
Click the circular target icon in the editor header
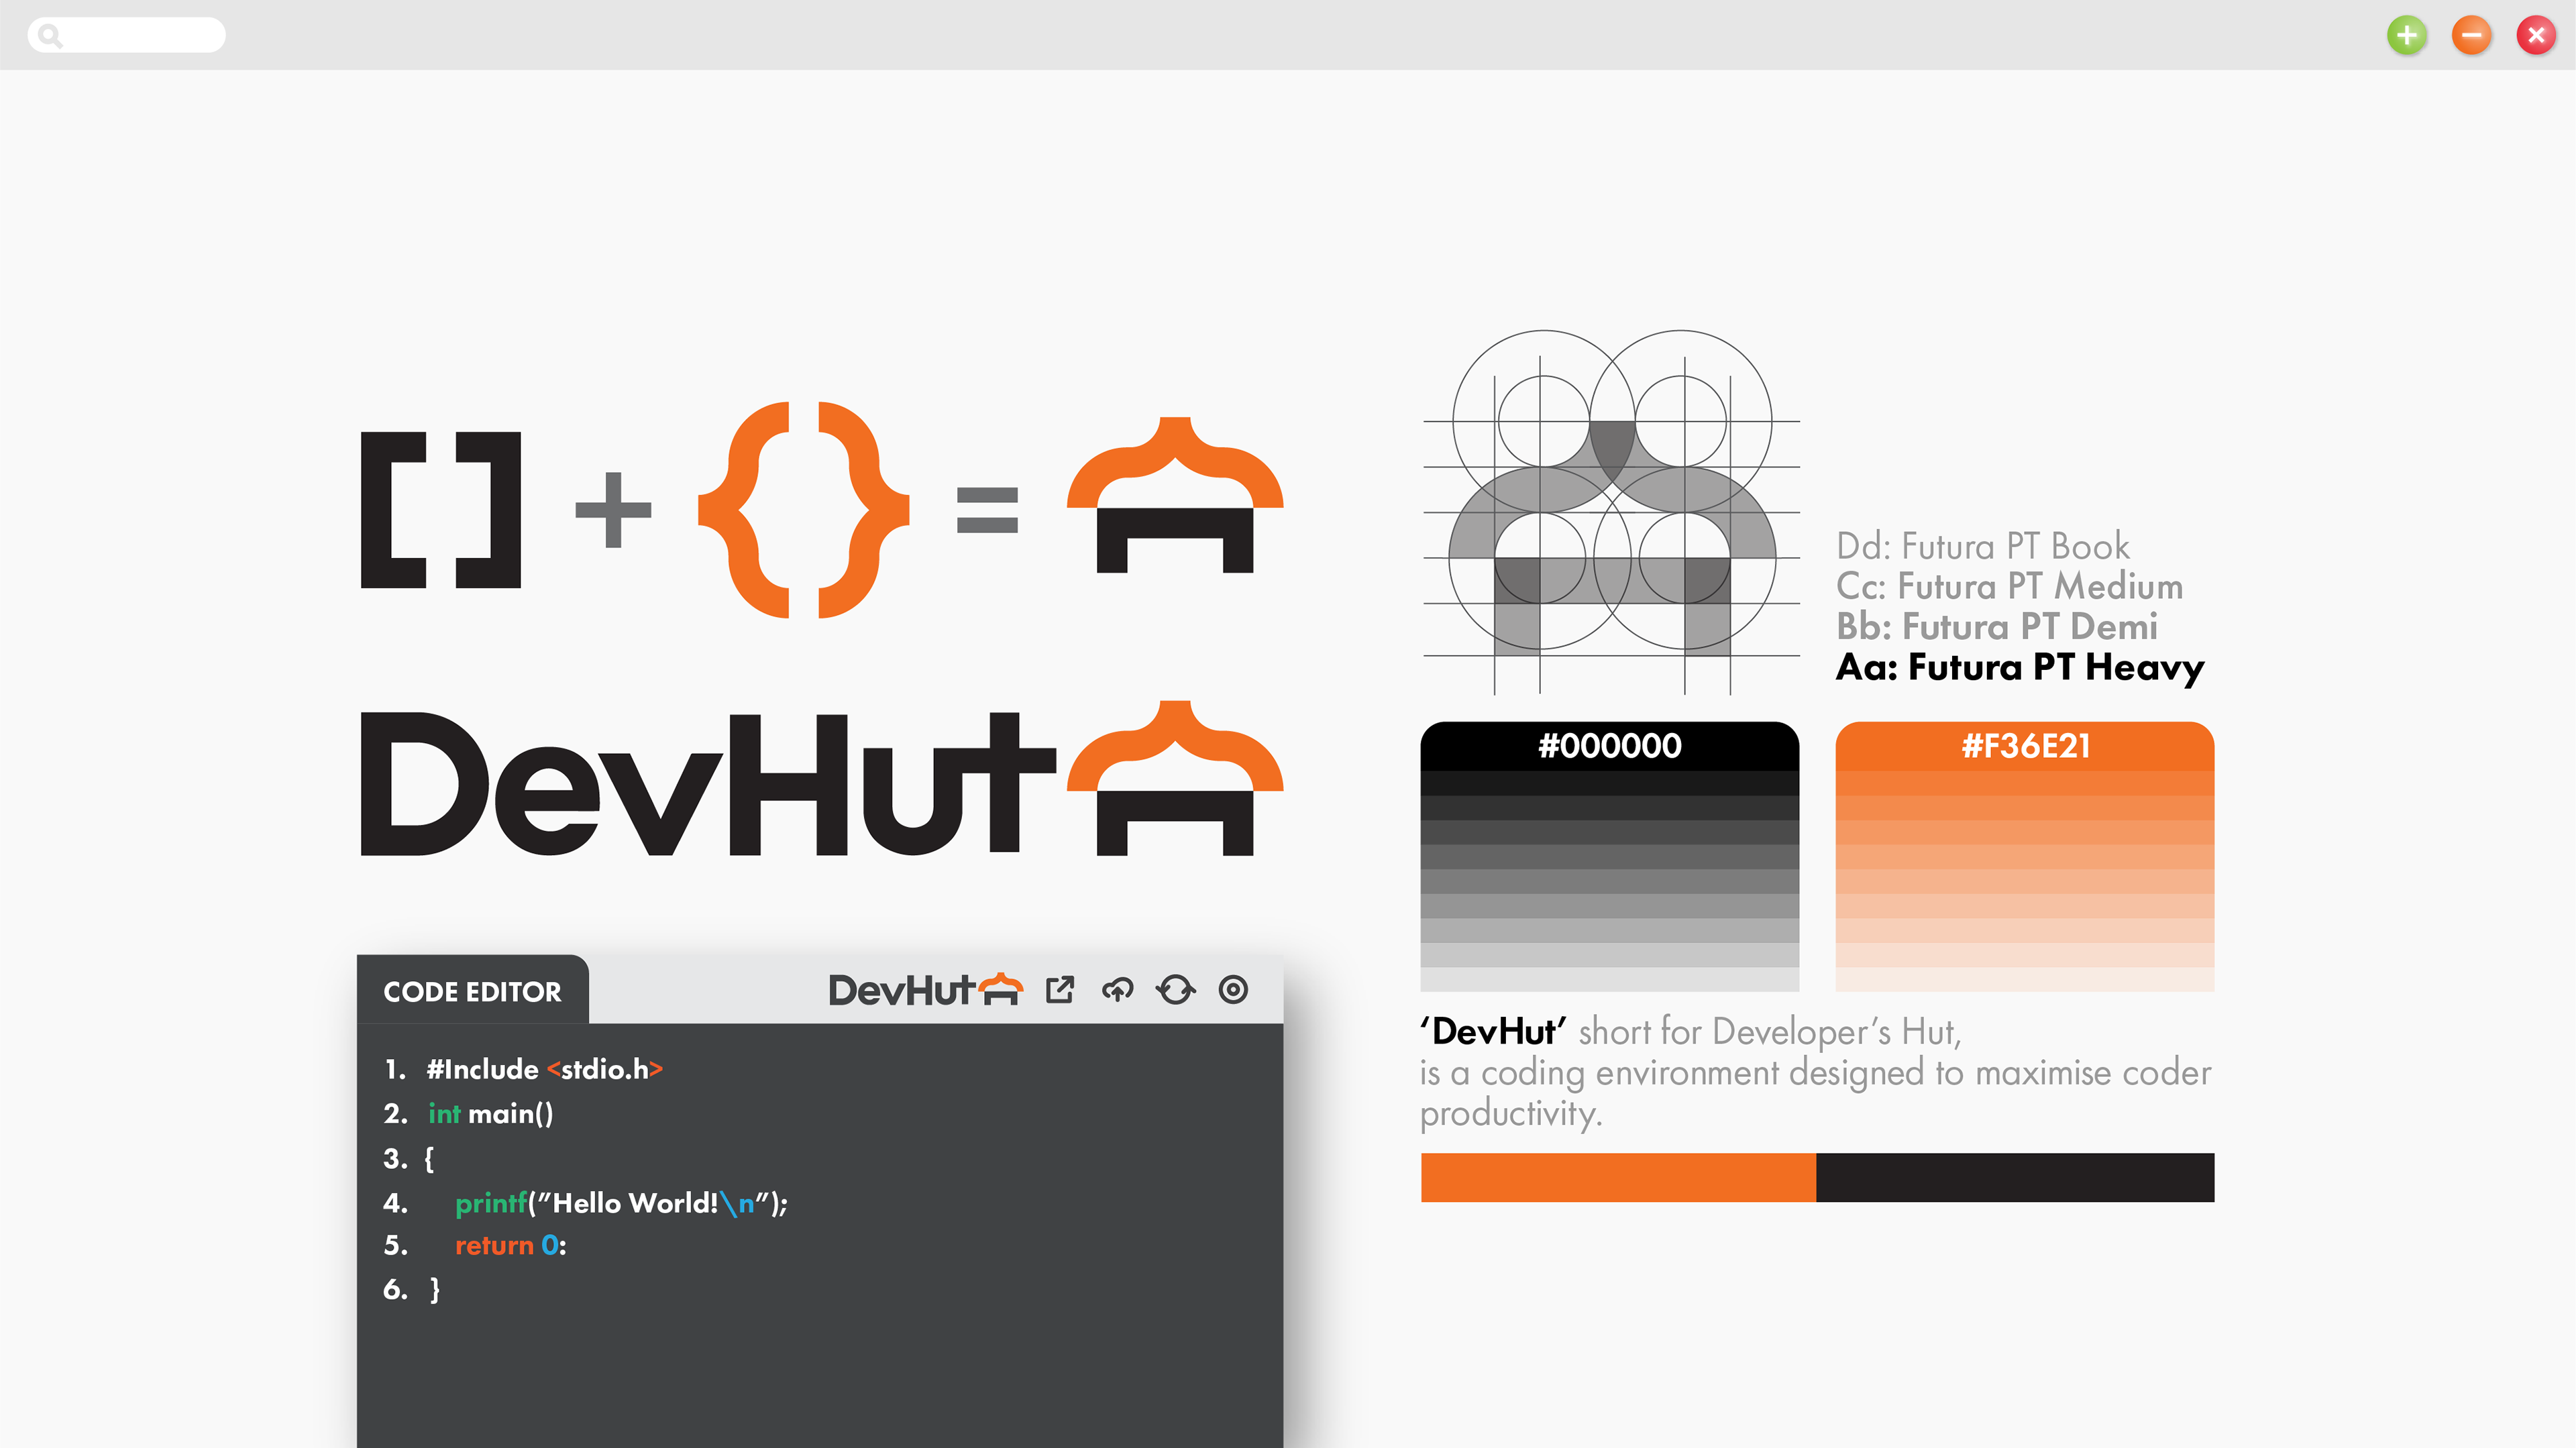click(x=1233, y=990)
